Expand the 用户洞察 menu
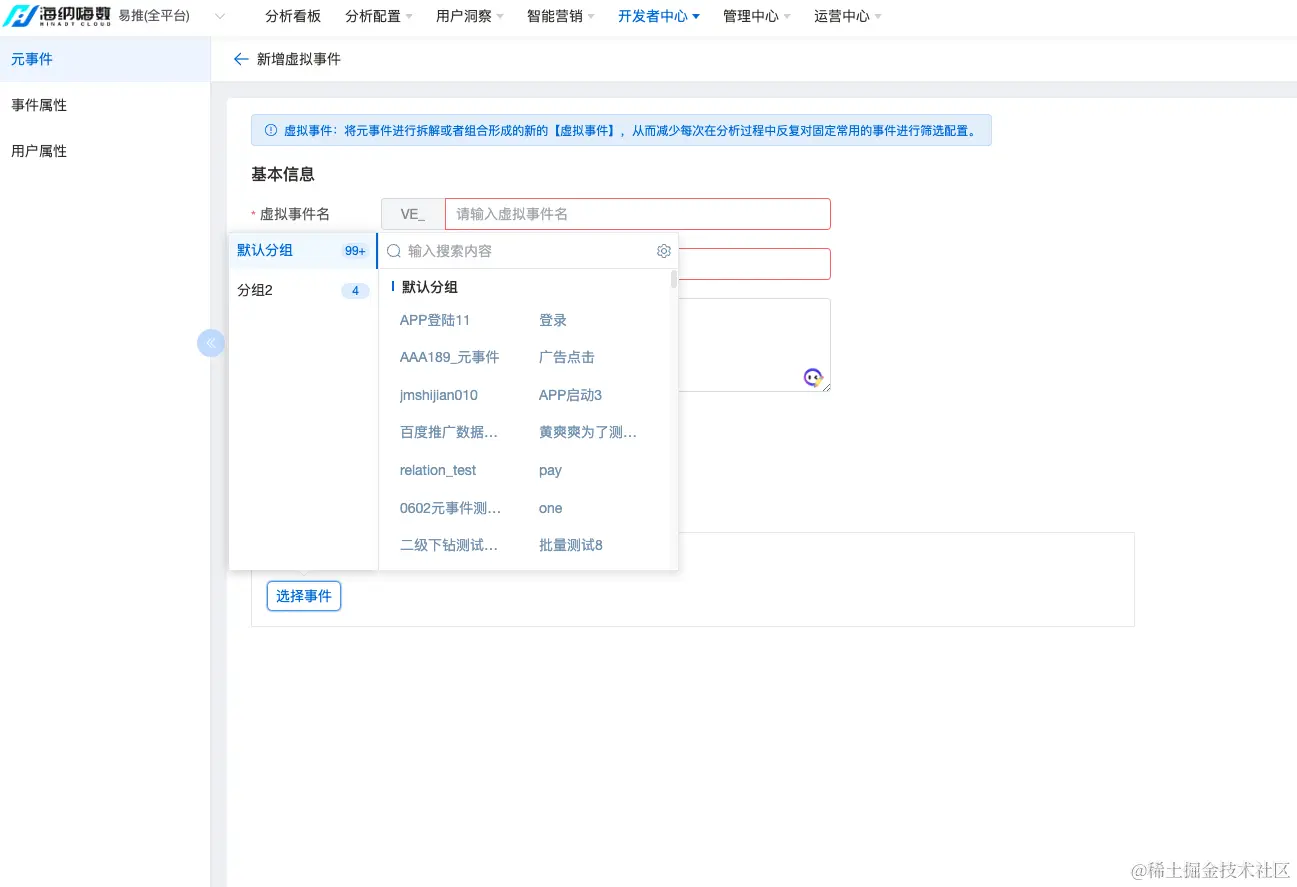 (469, 16)
